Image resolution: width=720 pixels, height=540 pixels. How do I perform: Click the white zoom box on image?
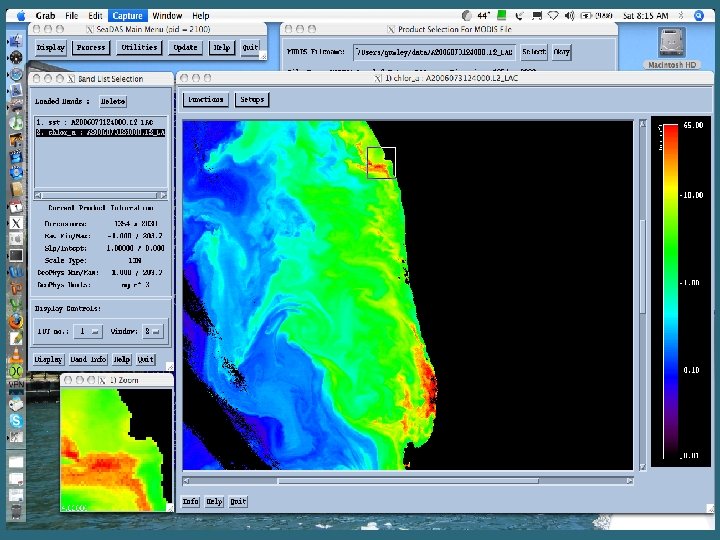[381, 163]
